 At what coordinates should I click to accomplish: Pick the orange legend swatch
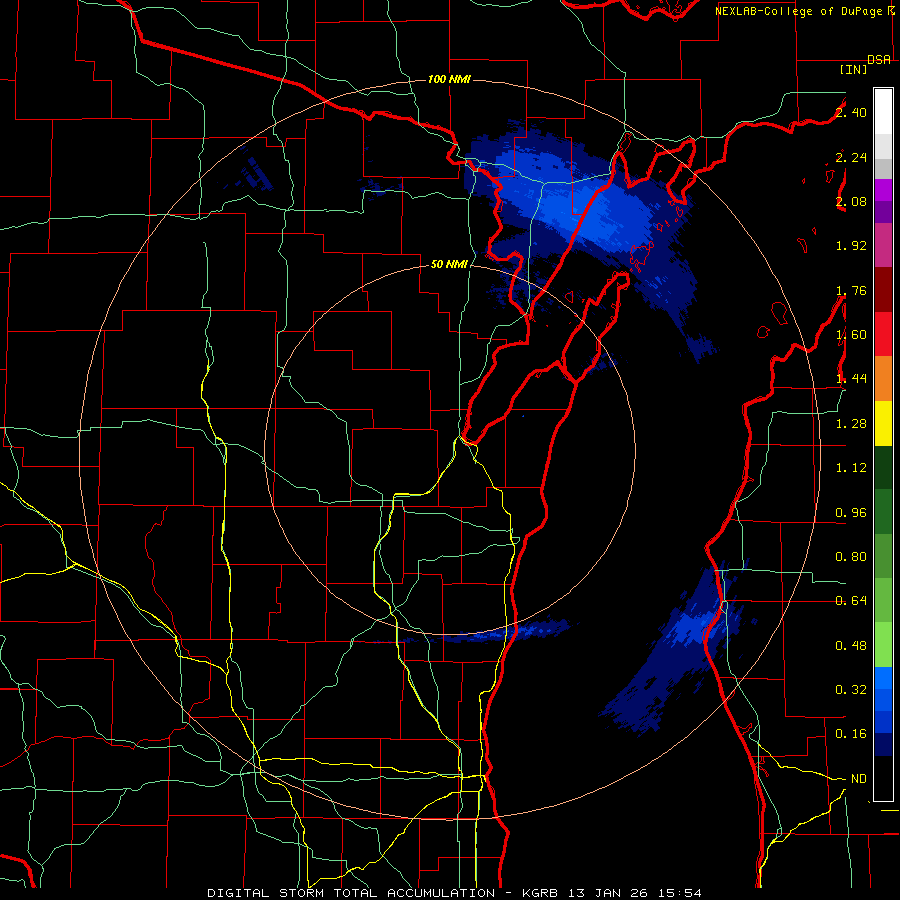(x=883, y=378)
